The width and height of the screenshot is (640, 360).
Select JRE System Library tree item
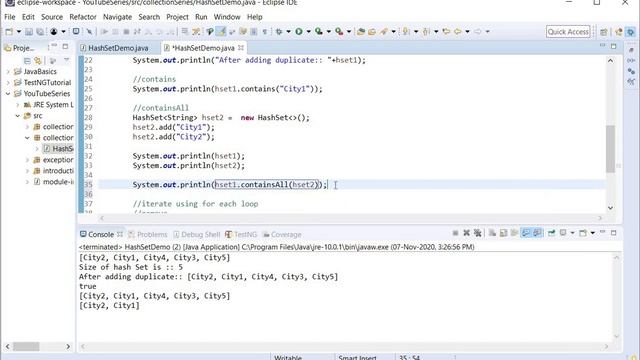tap(49, 104)
